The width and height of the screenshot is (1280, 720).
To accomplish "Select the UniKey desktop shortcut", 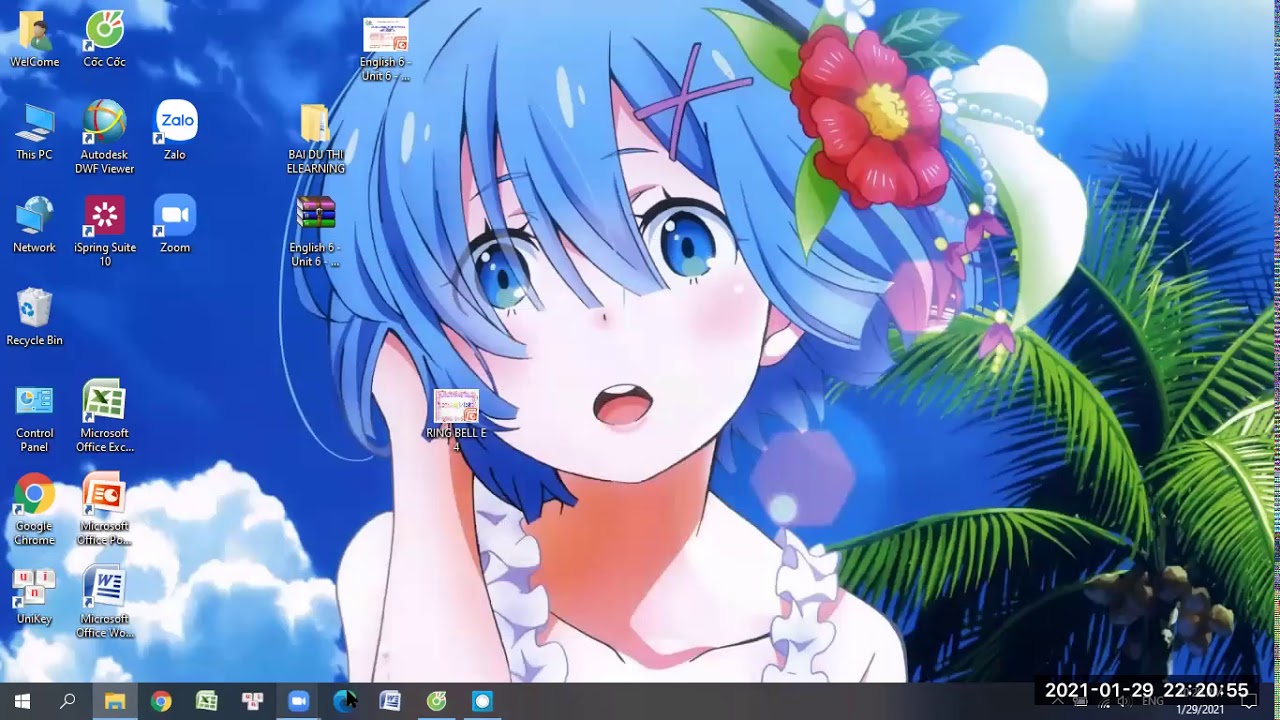I will coord(35,596).
